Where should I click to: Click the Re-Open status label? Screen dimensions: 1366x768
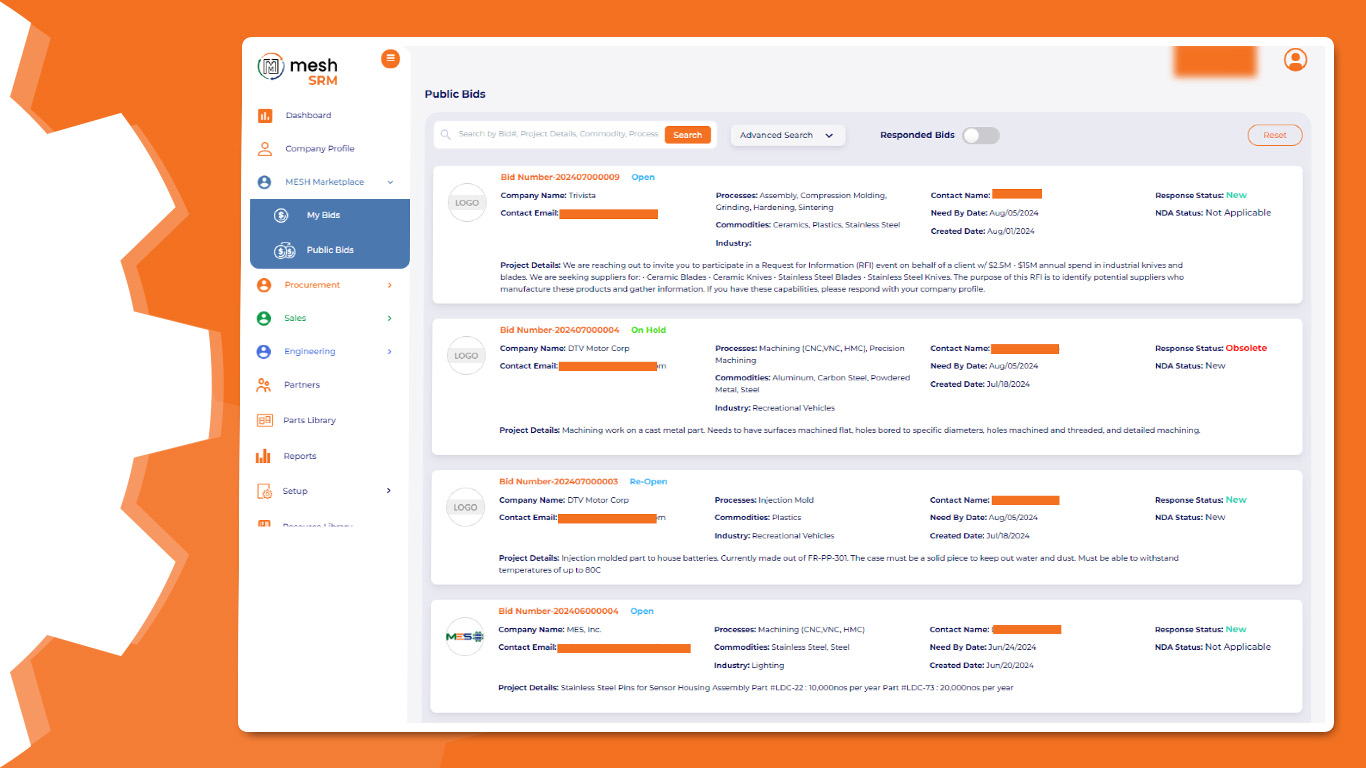pyautogui.click(x=648, y=482)
